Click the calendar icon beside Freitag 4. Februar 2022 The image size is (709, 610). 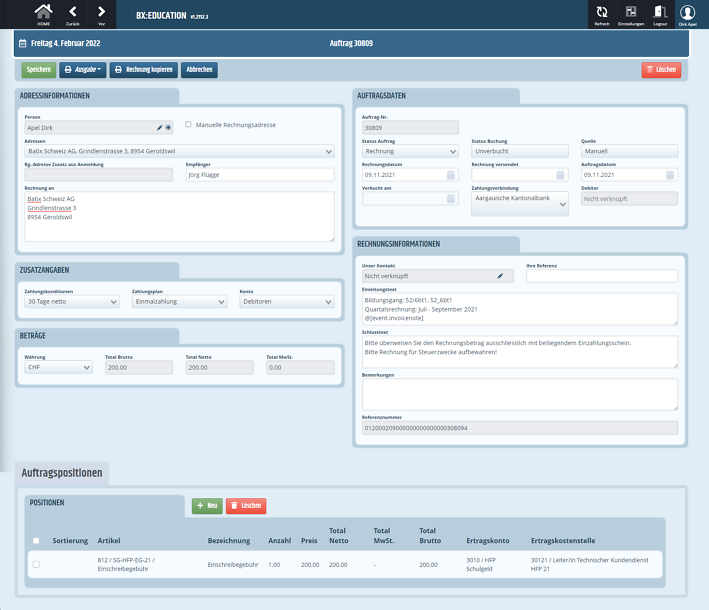(23, 43)
